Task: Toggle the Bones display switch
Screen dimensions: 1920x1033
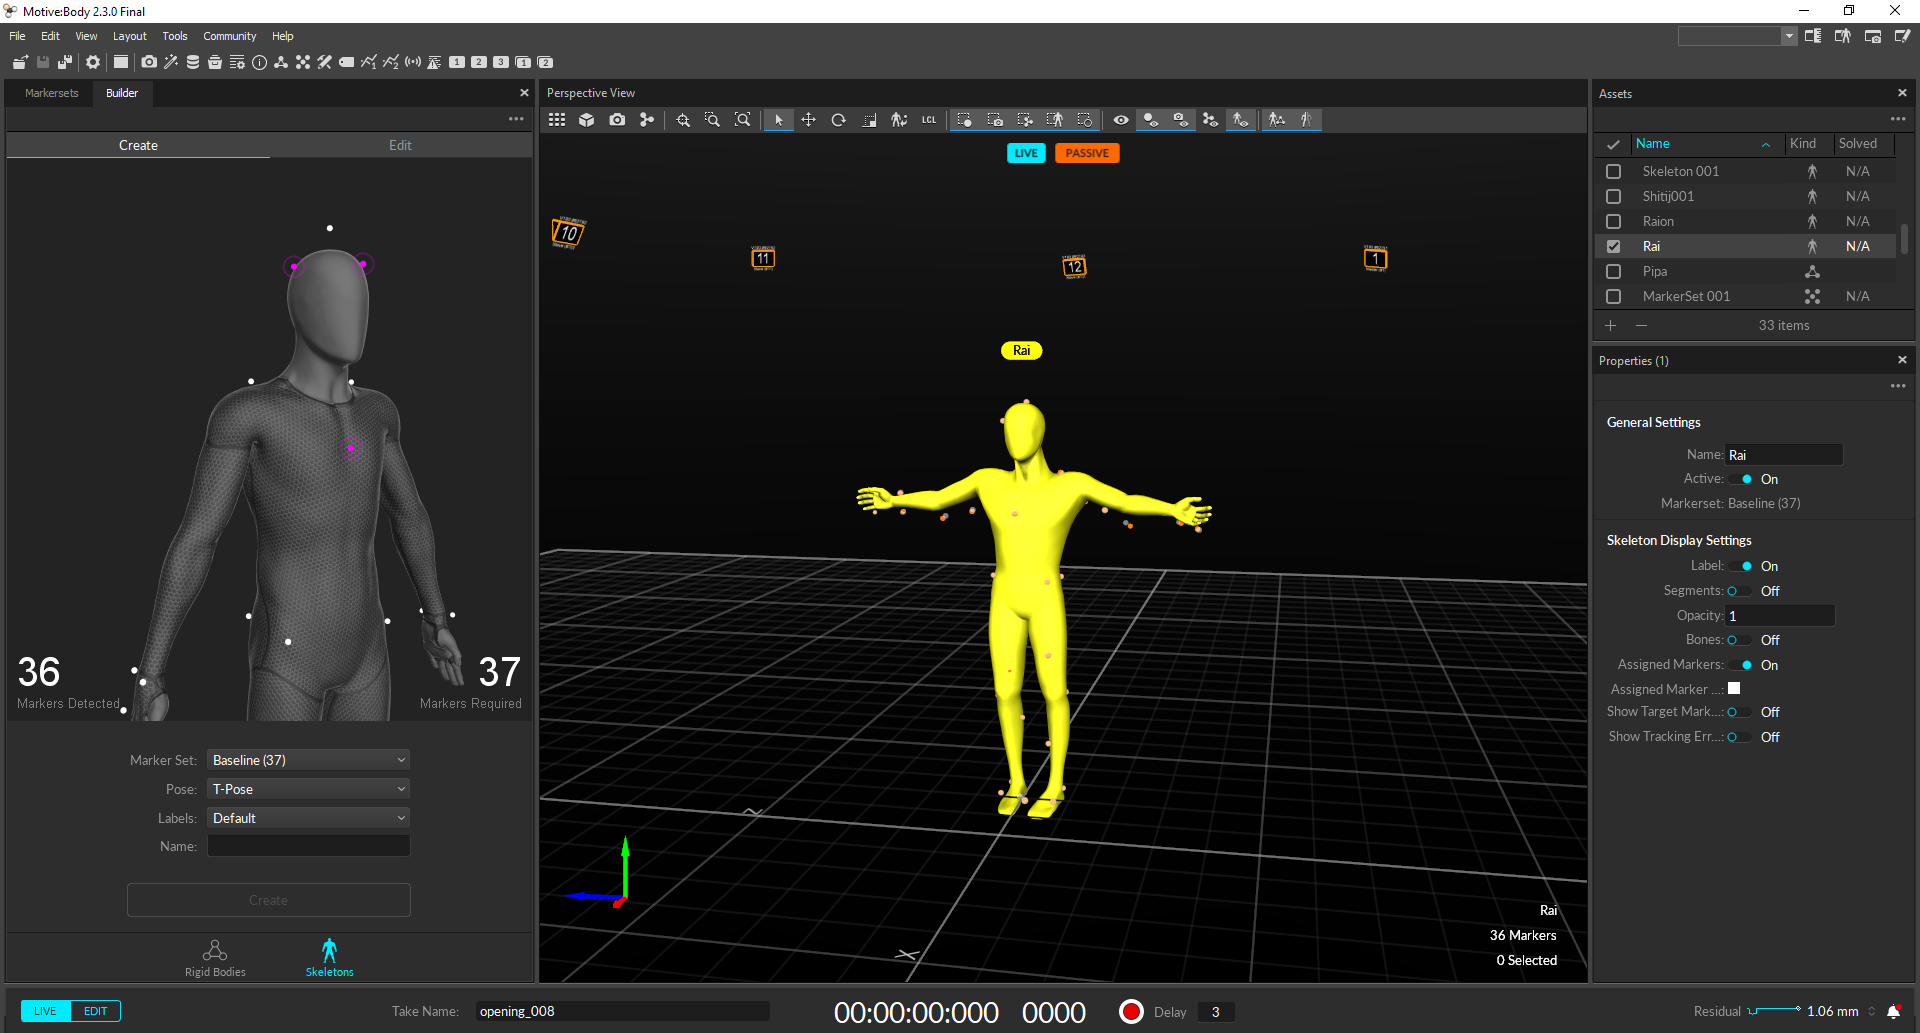Action: [x=1738, y=640]
